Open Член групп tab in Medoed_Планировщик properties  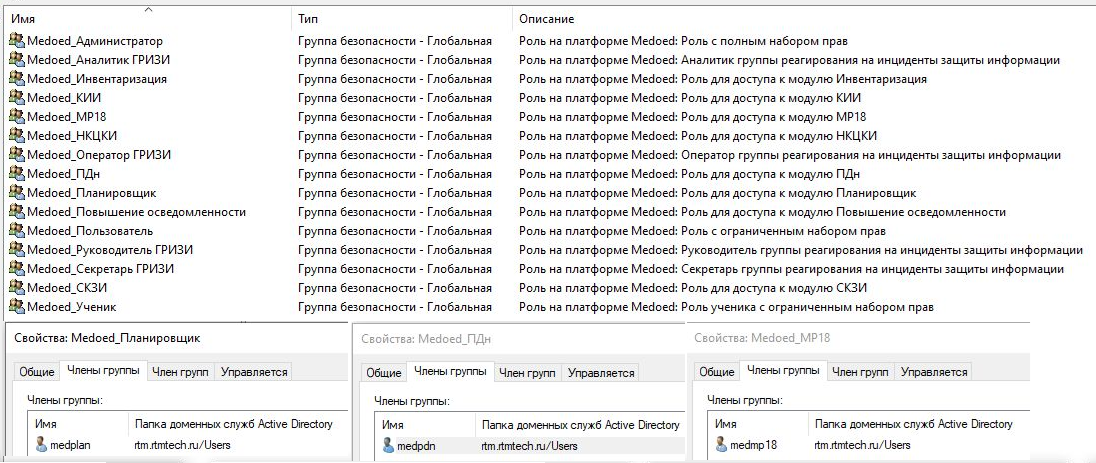(x=180, y=372)
